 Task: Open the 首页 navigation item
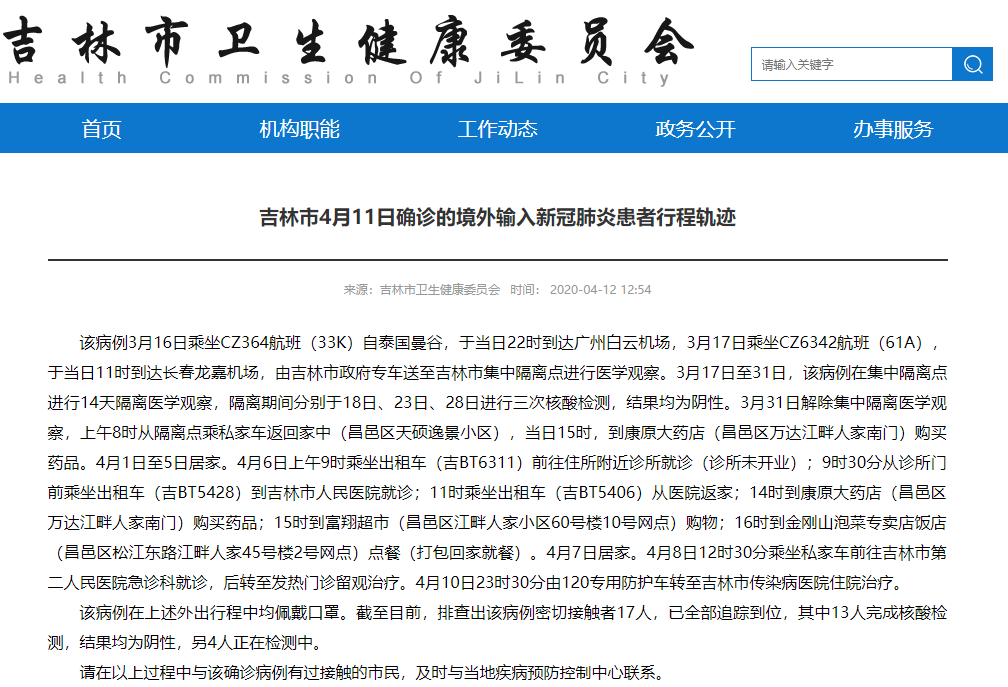(102, 129)
